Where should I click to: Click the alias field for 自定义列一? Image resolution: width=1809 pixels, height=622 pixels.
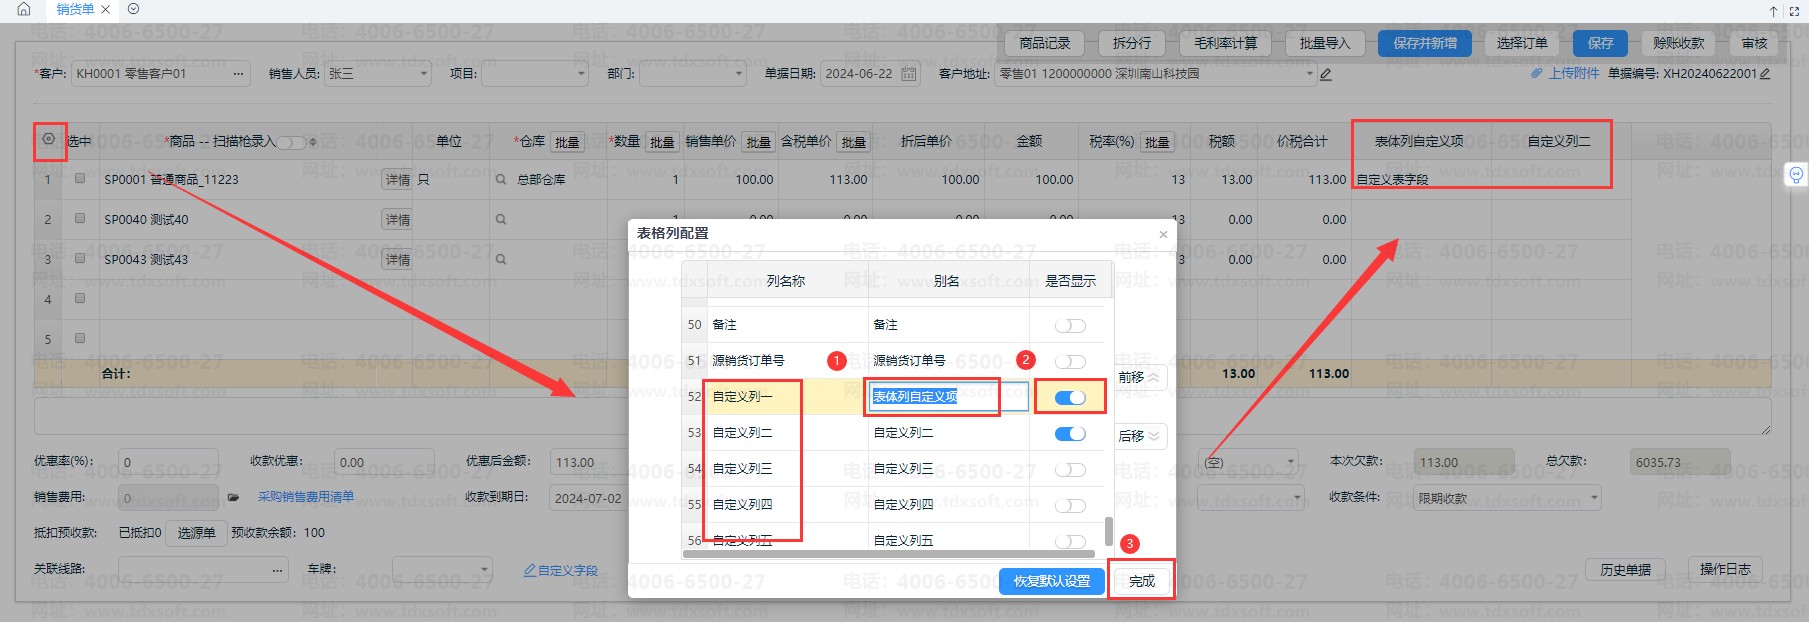[946, 397]
